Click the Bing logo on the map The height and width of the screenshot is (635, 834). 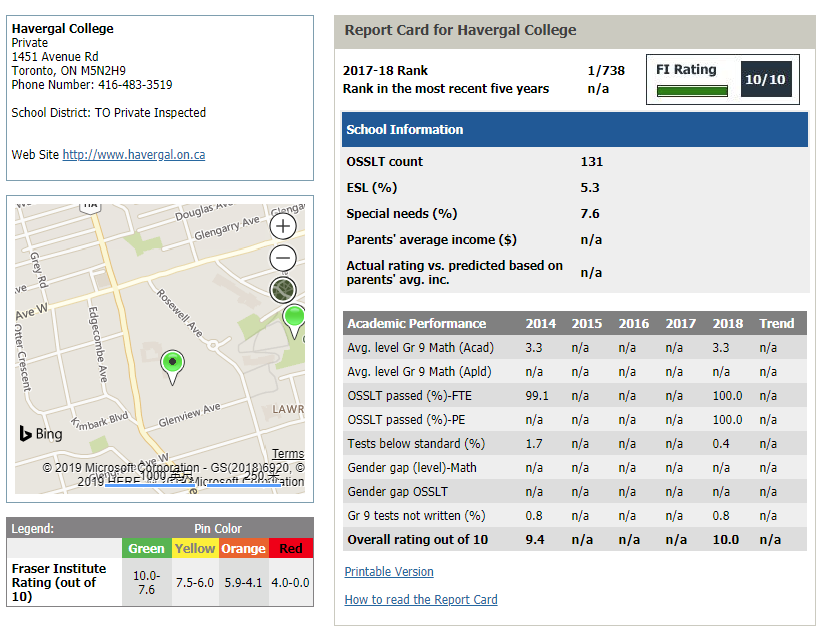click(41, 434)
